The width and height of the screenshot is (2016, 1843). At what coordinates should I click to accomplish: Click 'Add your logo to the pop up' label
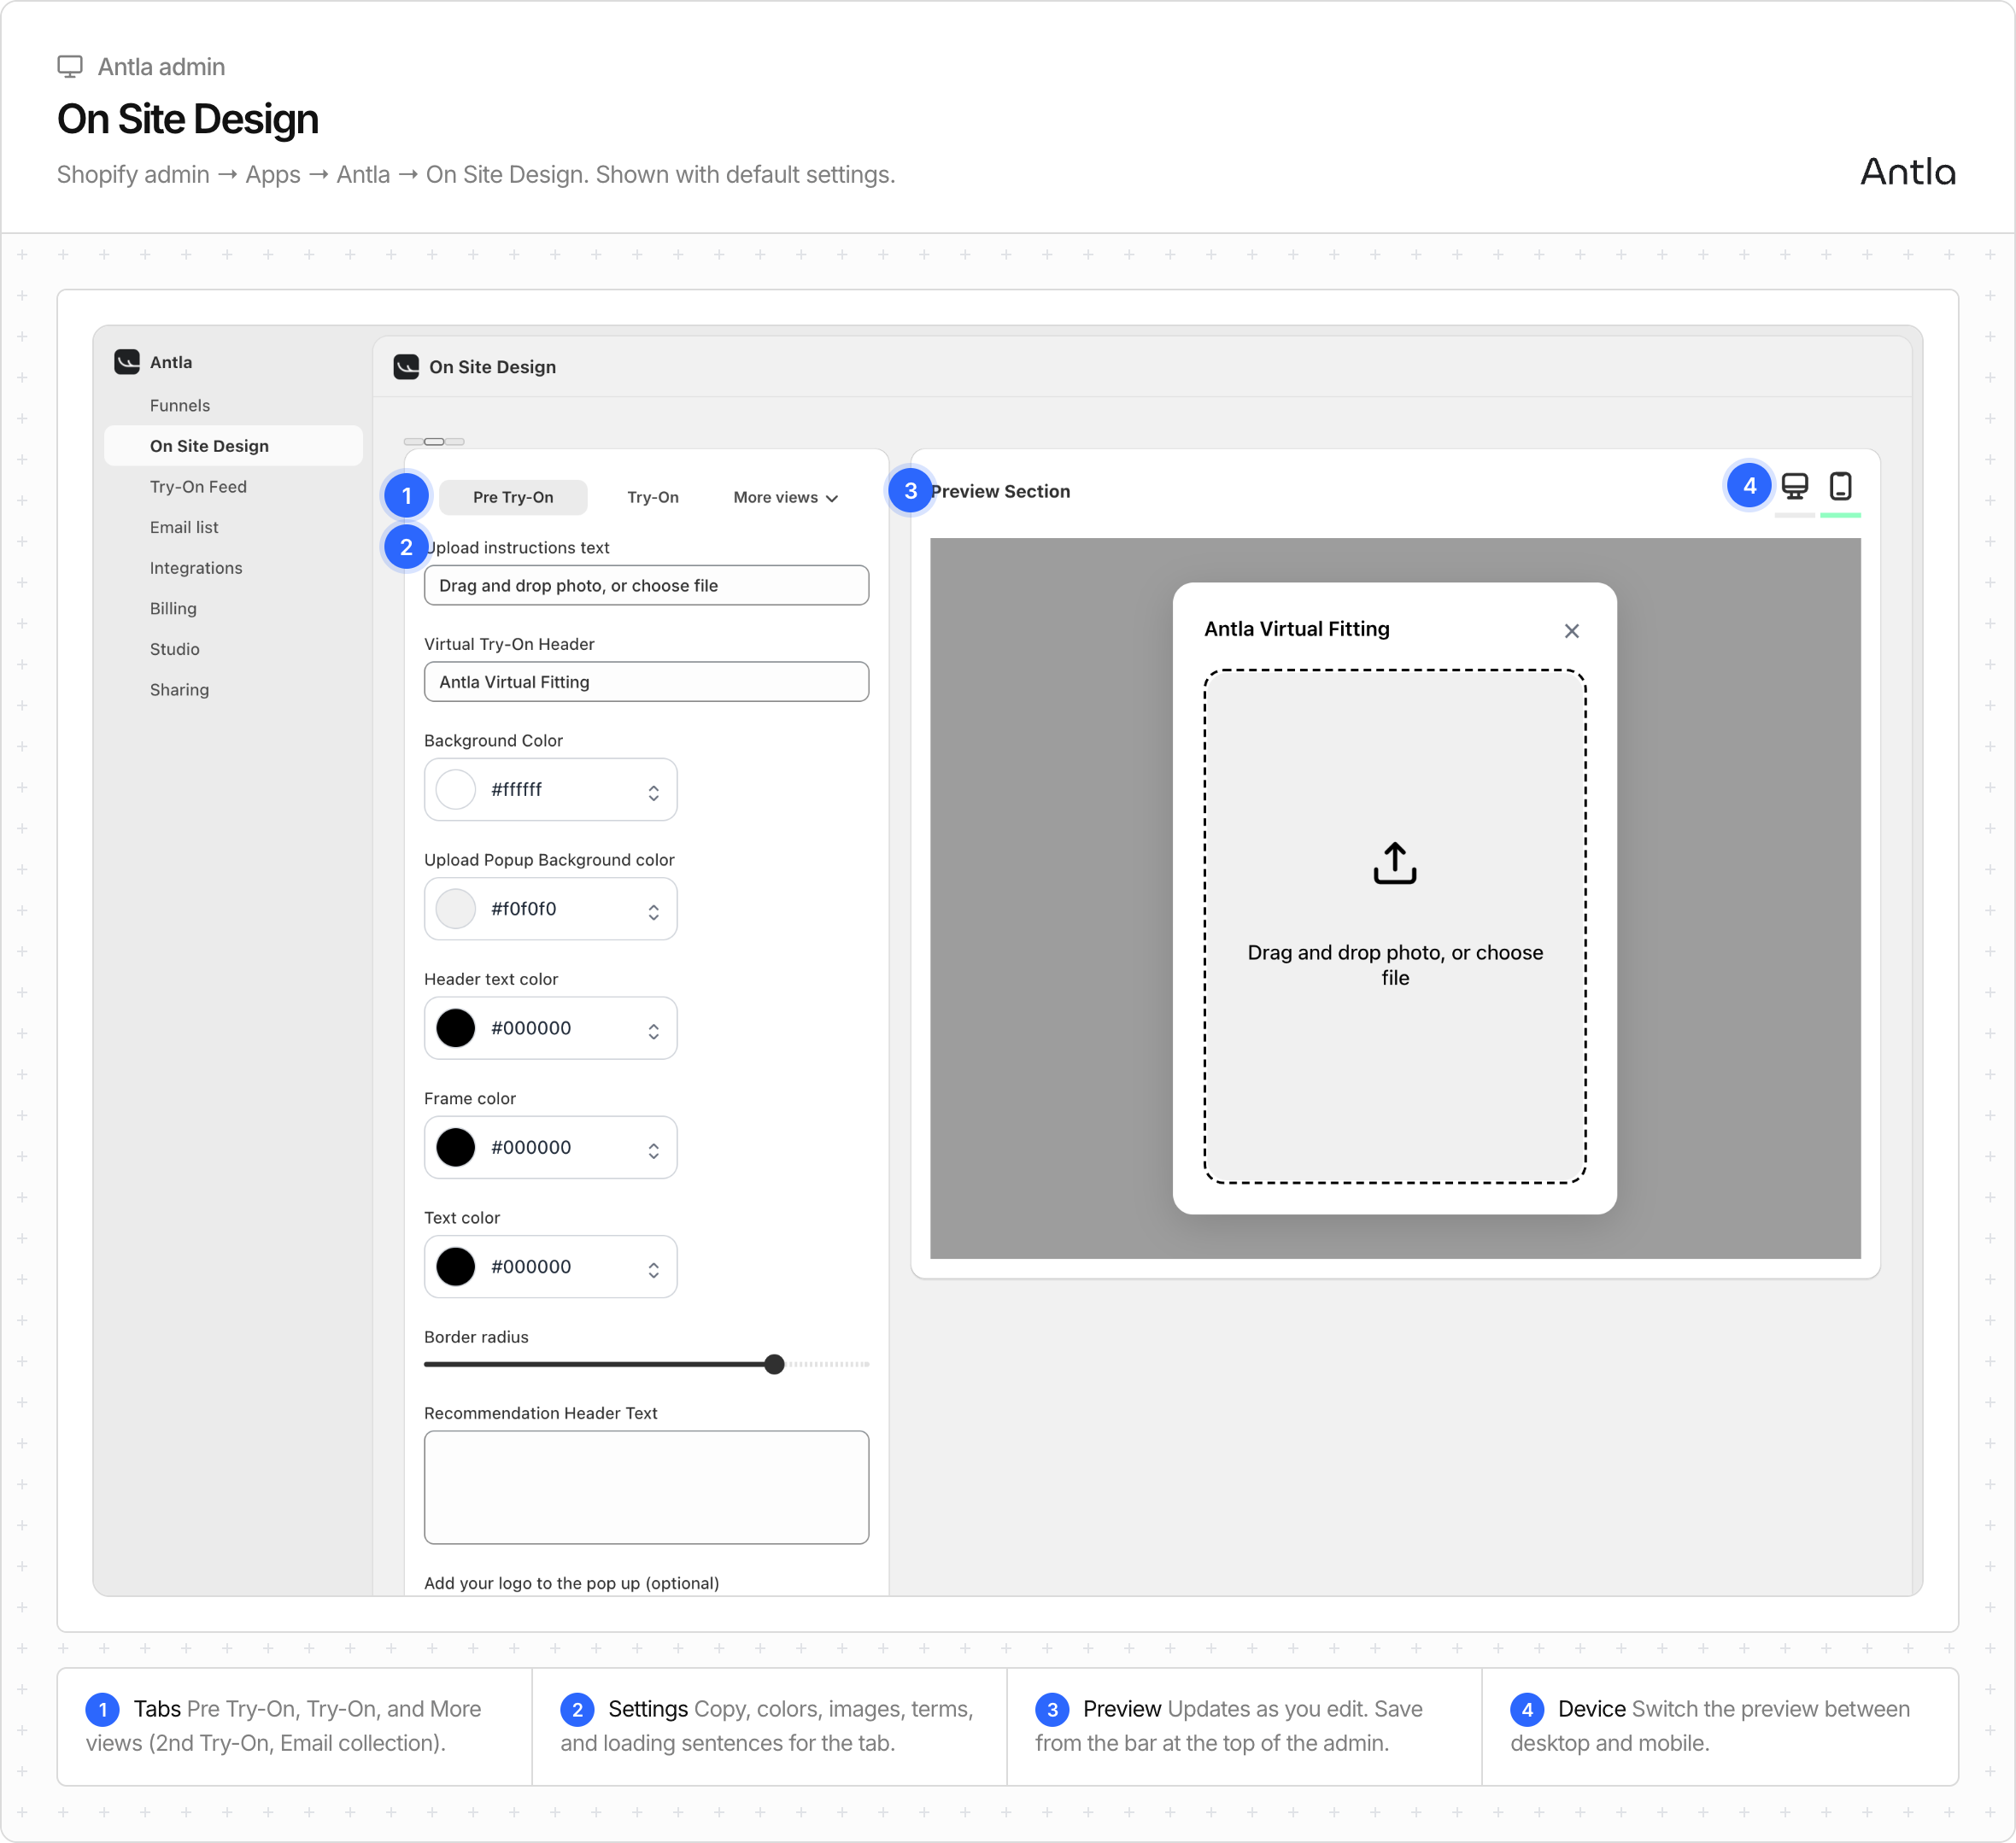[571, 1583]
